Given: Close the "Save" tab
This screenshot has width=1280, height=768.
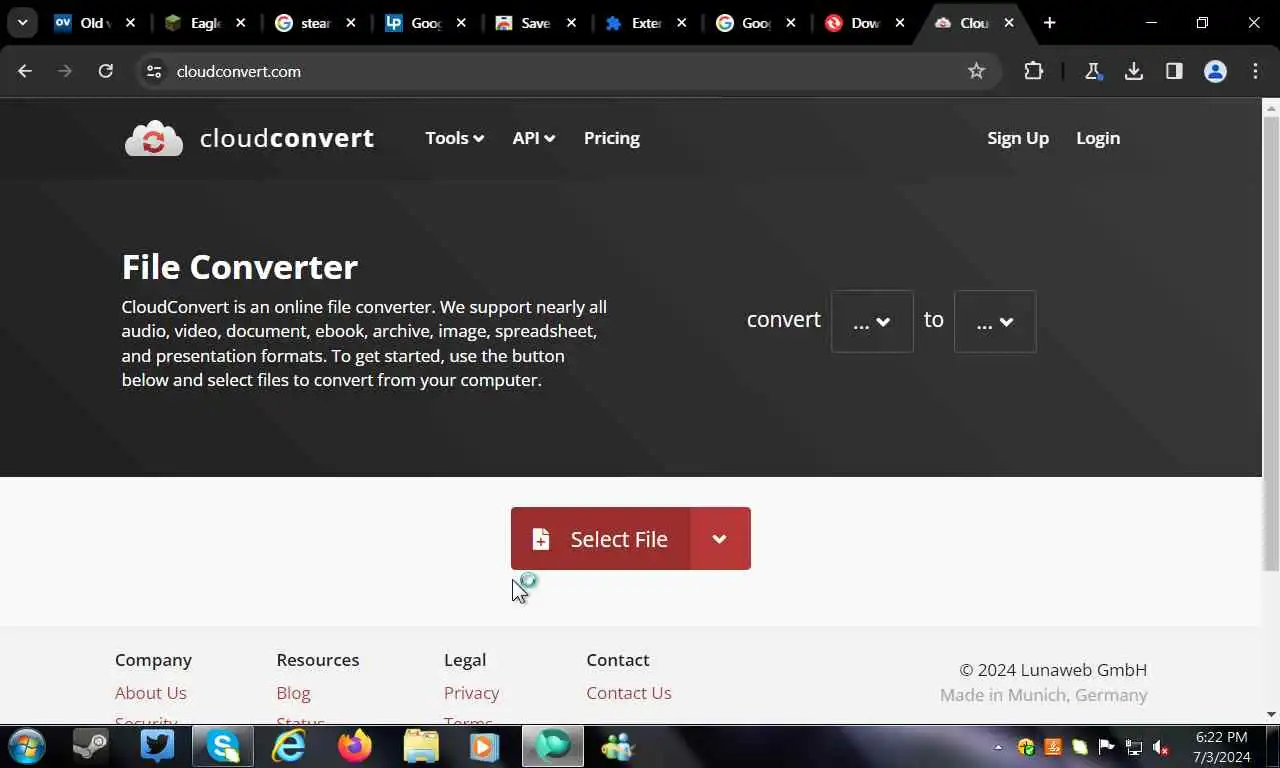Looking at the screenshot, I should (571, 23).
